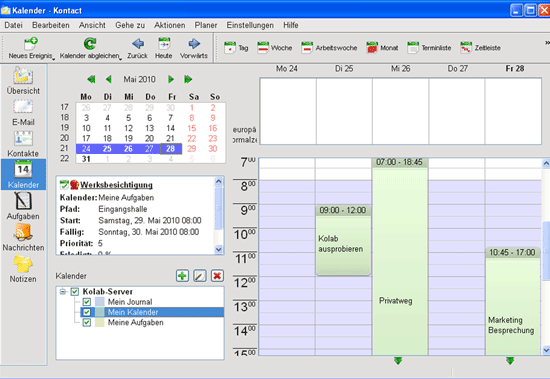Viewport: 550px width, 379px height.
Task: Open Kalender abgleichen dropdown arrow
Action: coord(120,59)
